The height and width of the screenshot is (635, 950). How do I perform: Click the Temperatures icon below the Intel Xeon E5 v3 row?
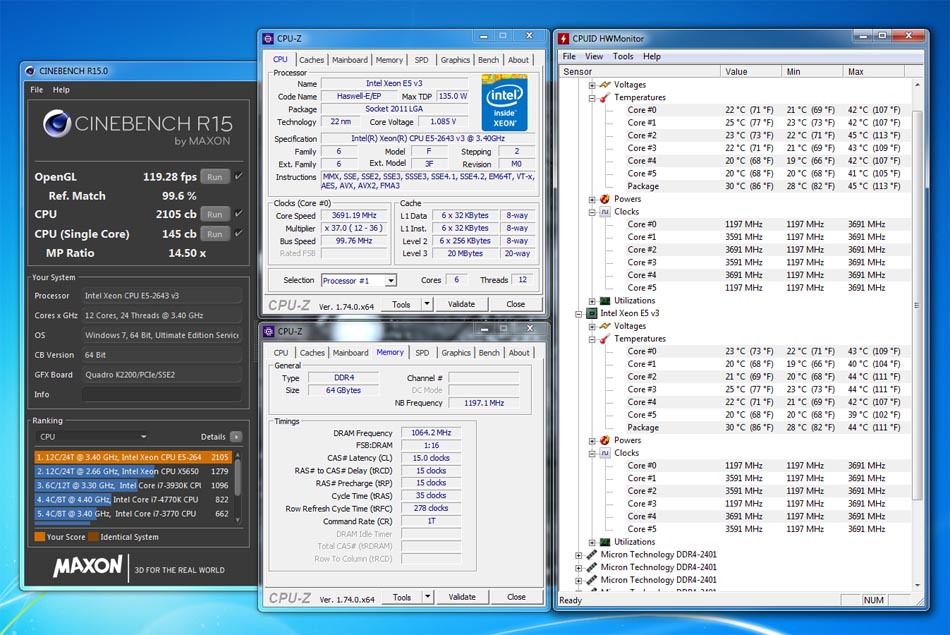click(605, 339)
